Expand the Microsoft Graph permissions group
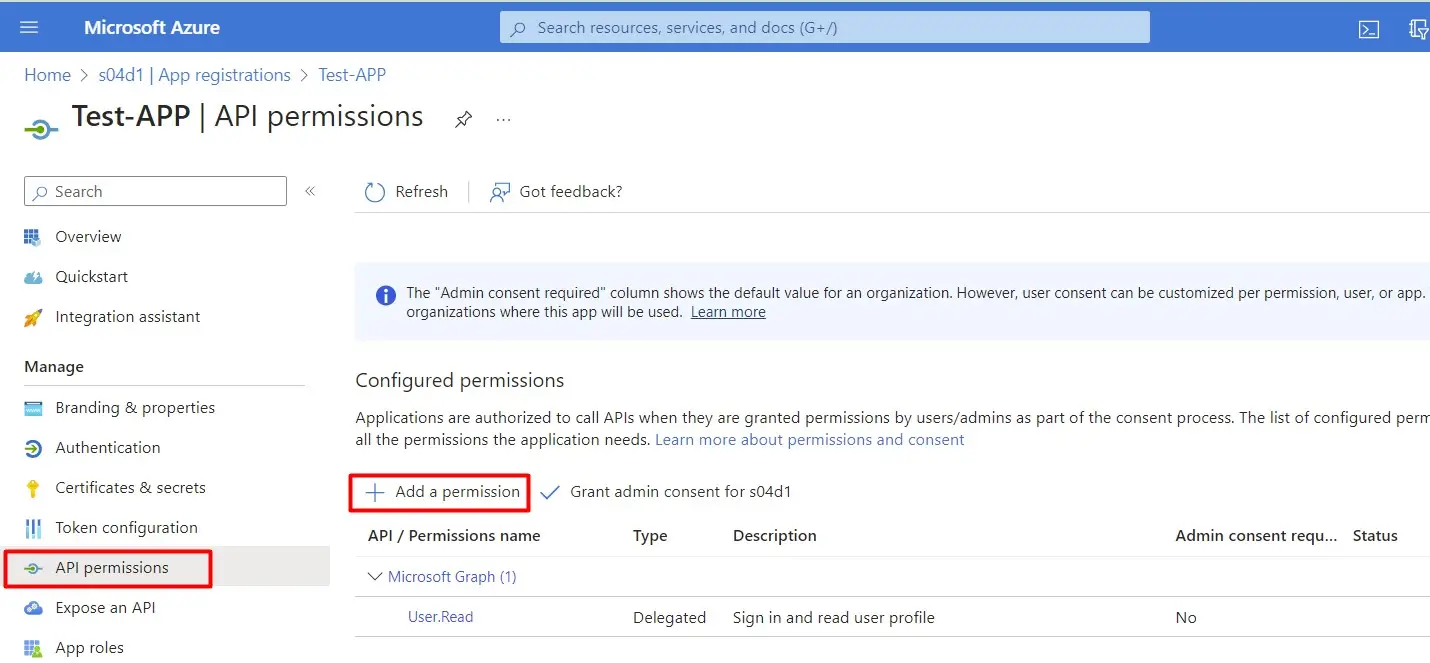 [x=374, y=576]
